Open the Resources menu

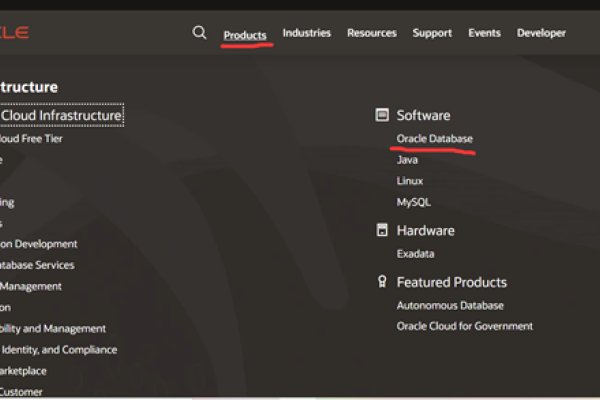click(x=372, y=33)
